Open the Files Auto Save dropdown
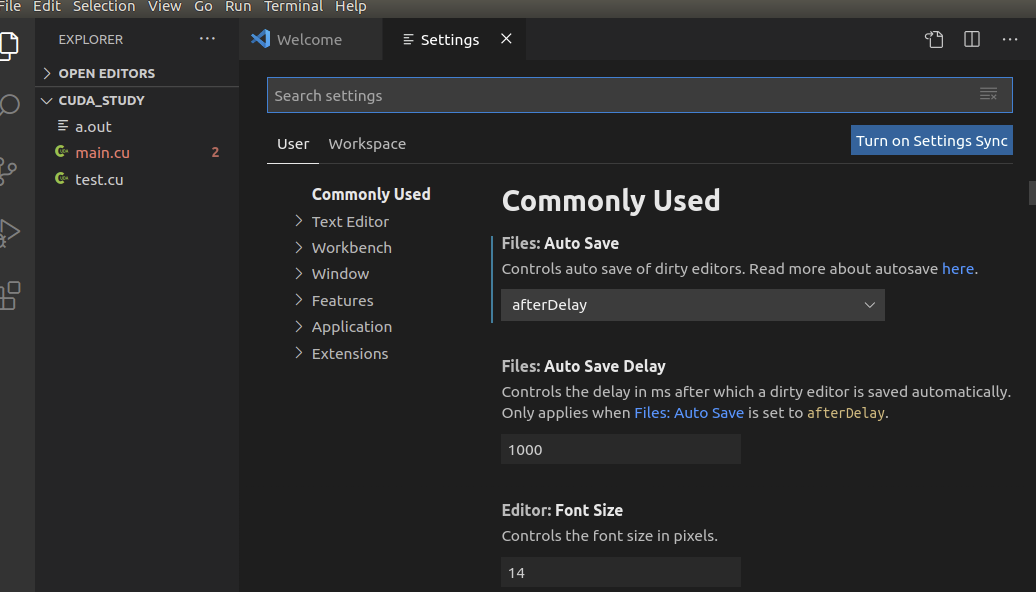Viewport: 1036px width, 592px height. point(692,305)
